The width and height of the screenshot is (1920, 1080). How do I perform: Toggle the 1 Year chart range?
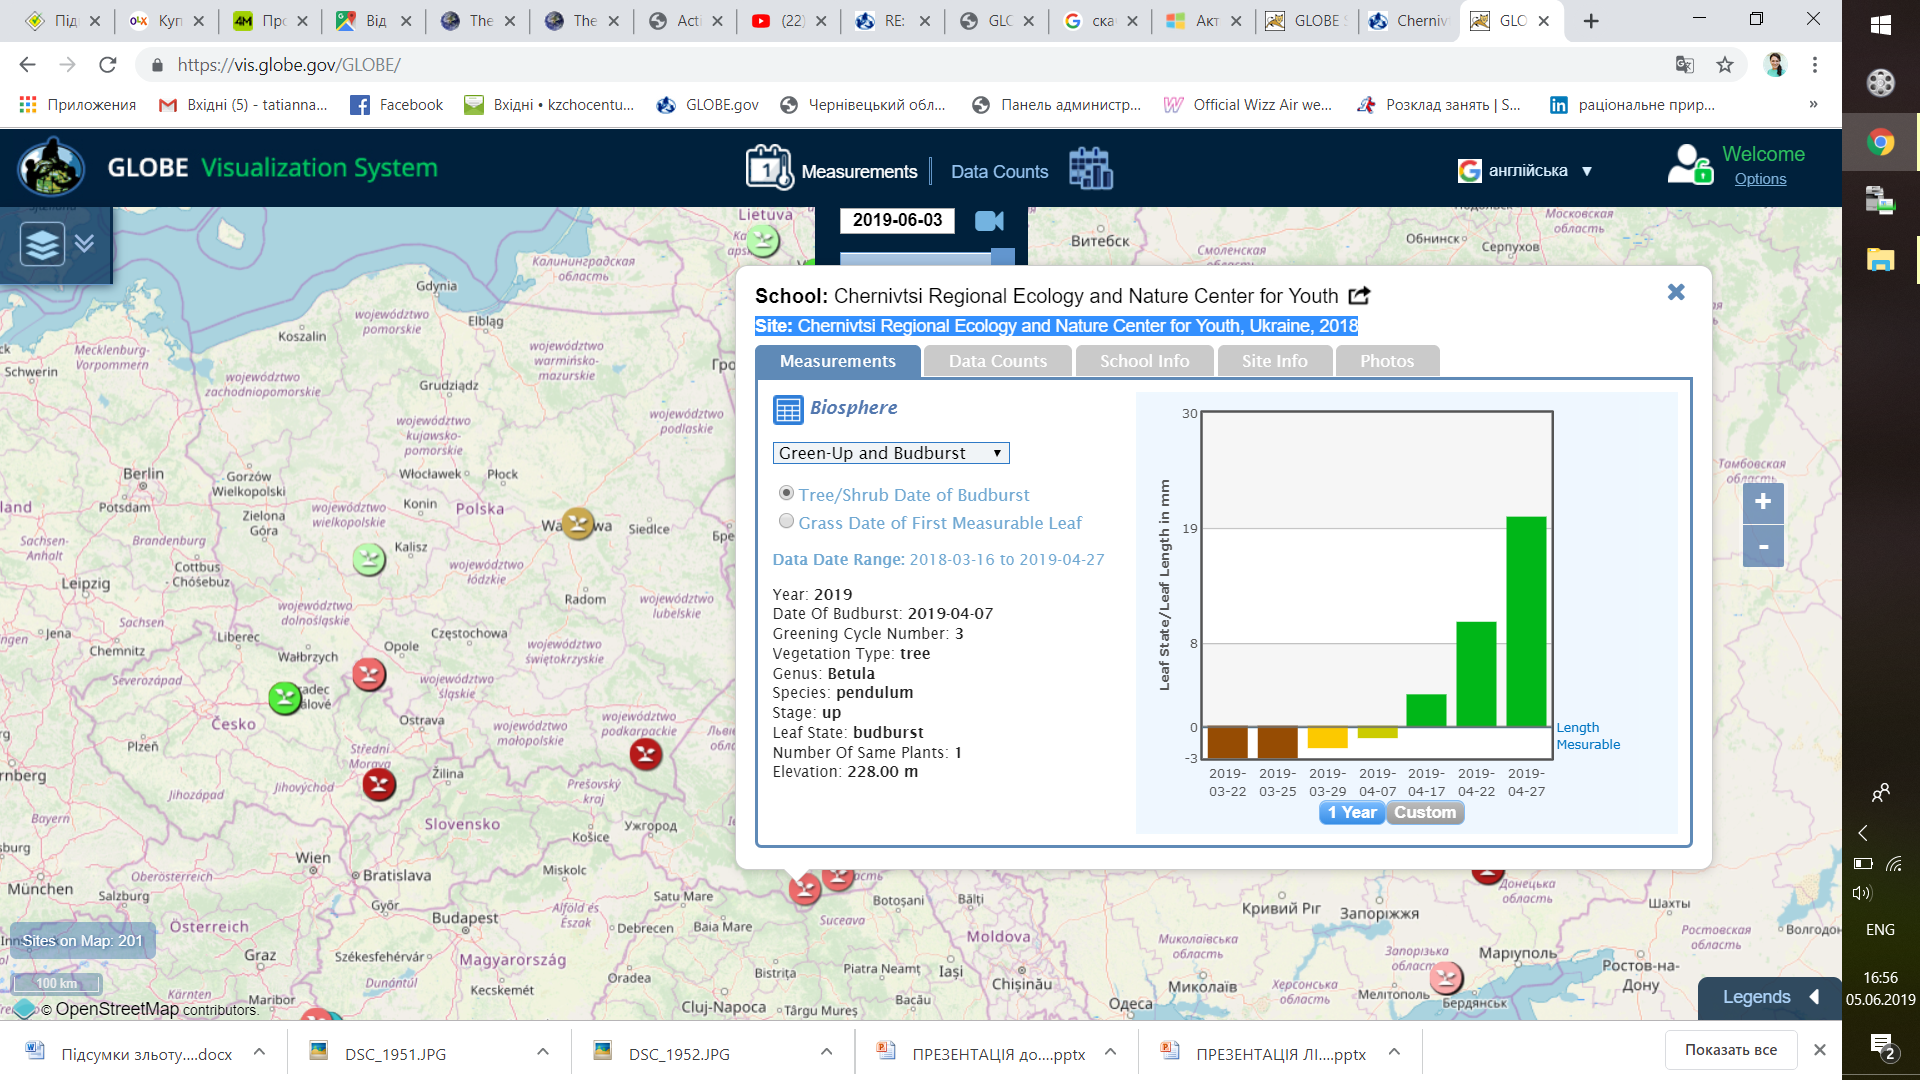click(x=1352, y=813)
